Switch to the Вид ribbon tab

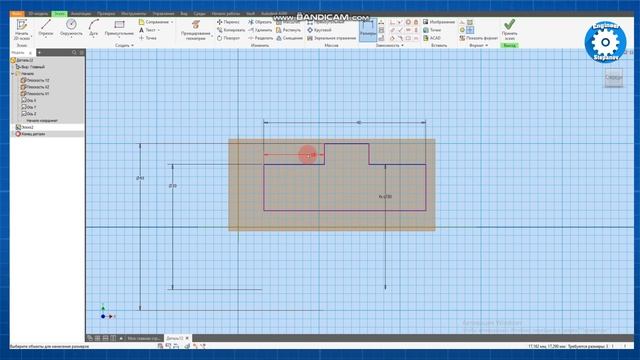[x=184, y=13]
